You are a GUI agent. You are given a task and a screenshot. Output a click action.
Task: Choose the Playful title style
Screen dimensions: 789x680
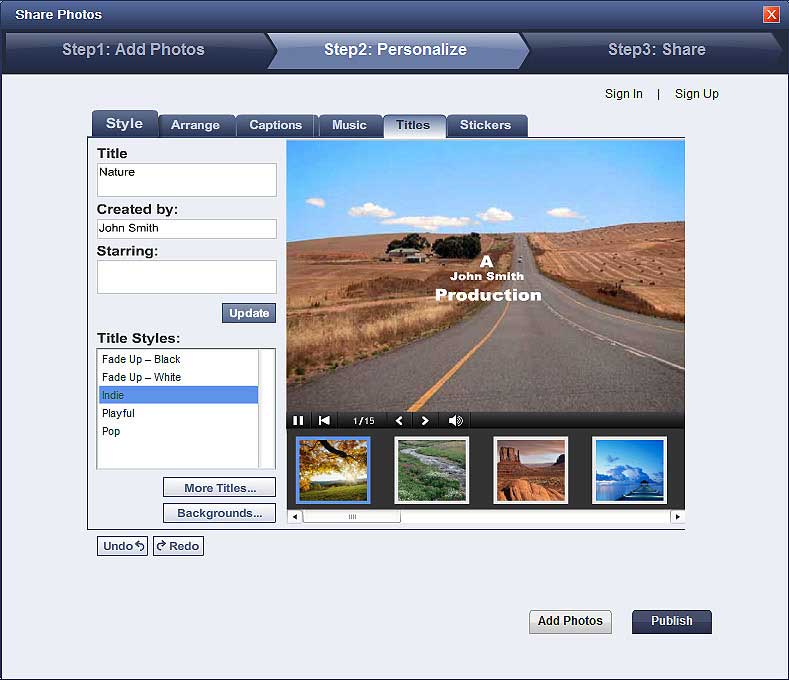pyautogui.click(x=178, y=413)
